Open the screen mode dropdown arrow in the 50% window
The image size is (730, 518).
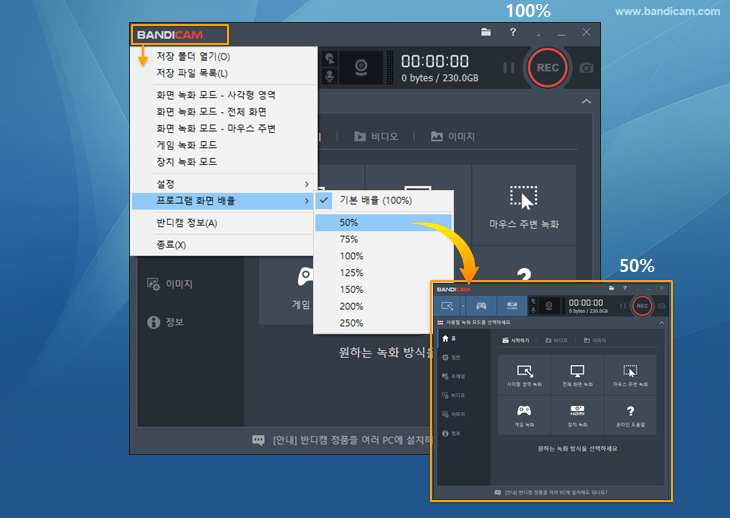pos(463,306)
